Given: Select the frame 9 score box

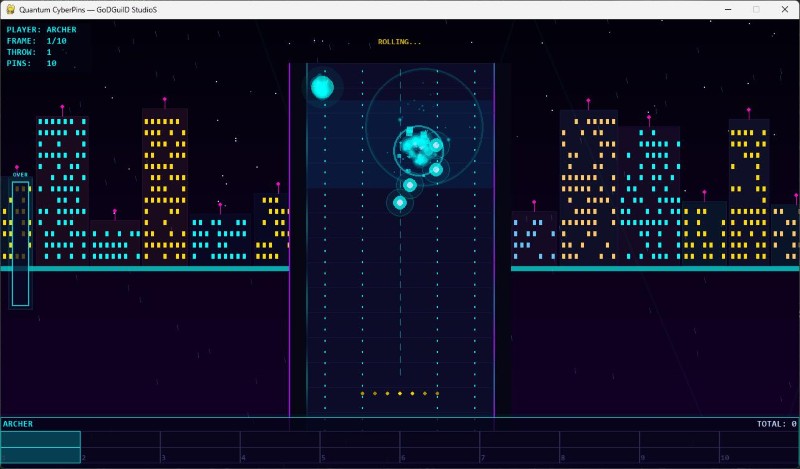Looking at the screenshot, I should tap(679, 447).
